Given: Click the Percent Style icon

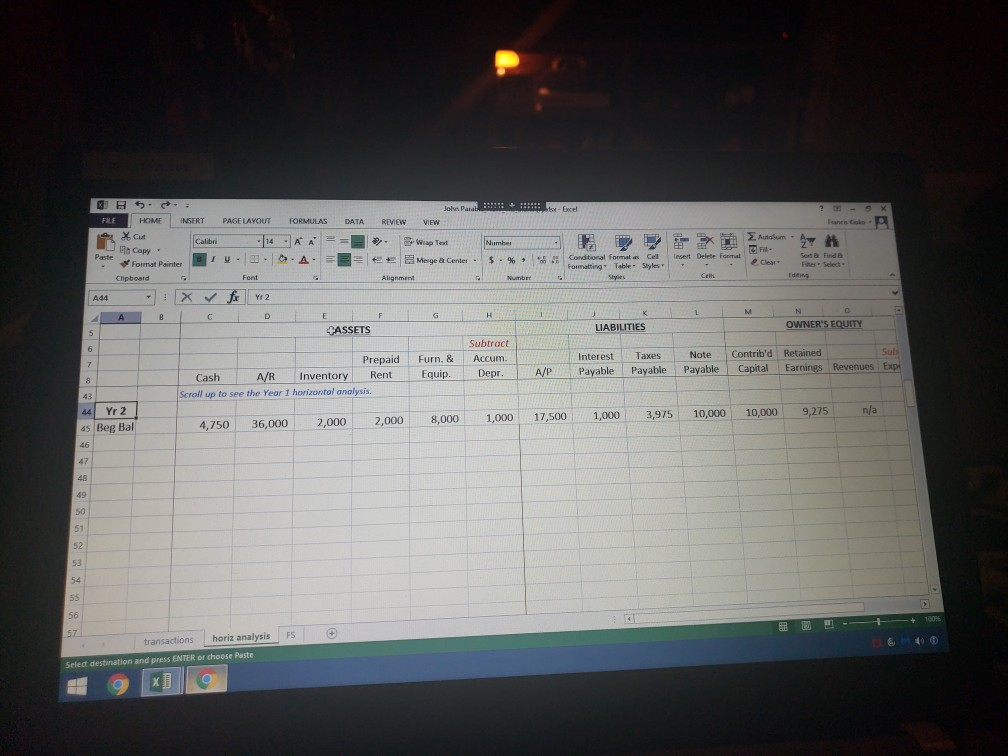Looking at the screenshot, I should [x=509, y=259].
